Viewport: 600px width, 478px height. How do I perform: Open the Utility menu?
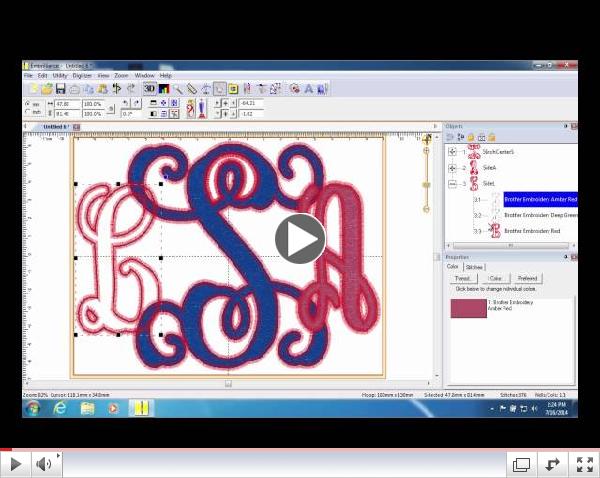(x=60, y=76)
